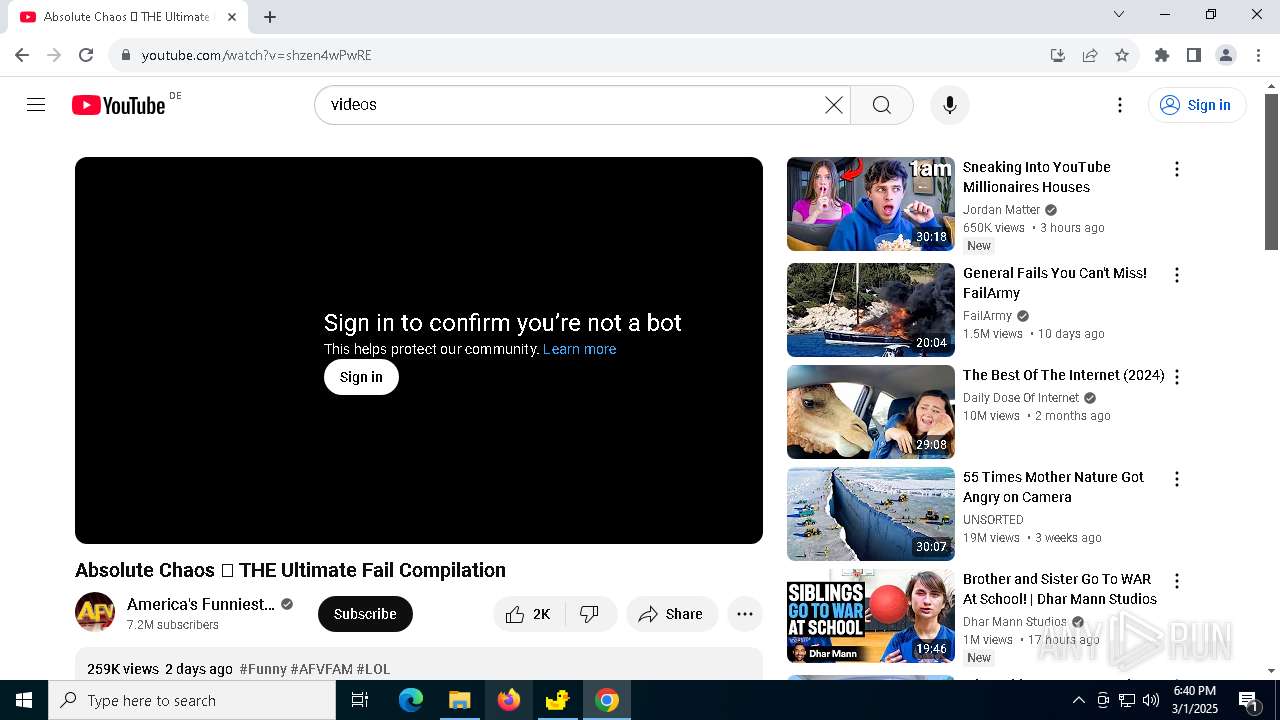Clear the search box with the X
This screenshot has height=720, width=1280.
pos(833,105)
